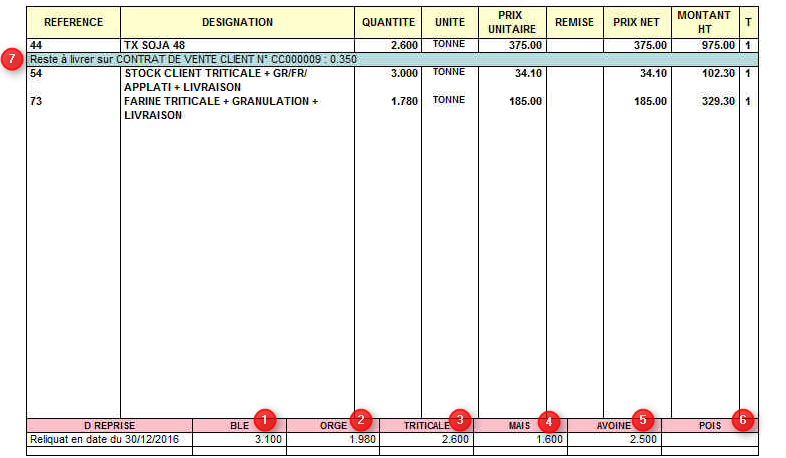The height and width of the screenshot is (458, 786).
Task: Select the FARINE TRITICALE product line
Action: point(237,108)
